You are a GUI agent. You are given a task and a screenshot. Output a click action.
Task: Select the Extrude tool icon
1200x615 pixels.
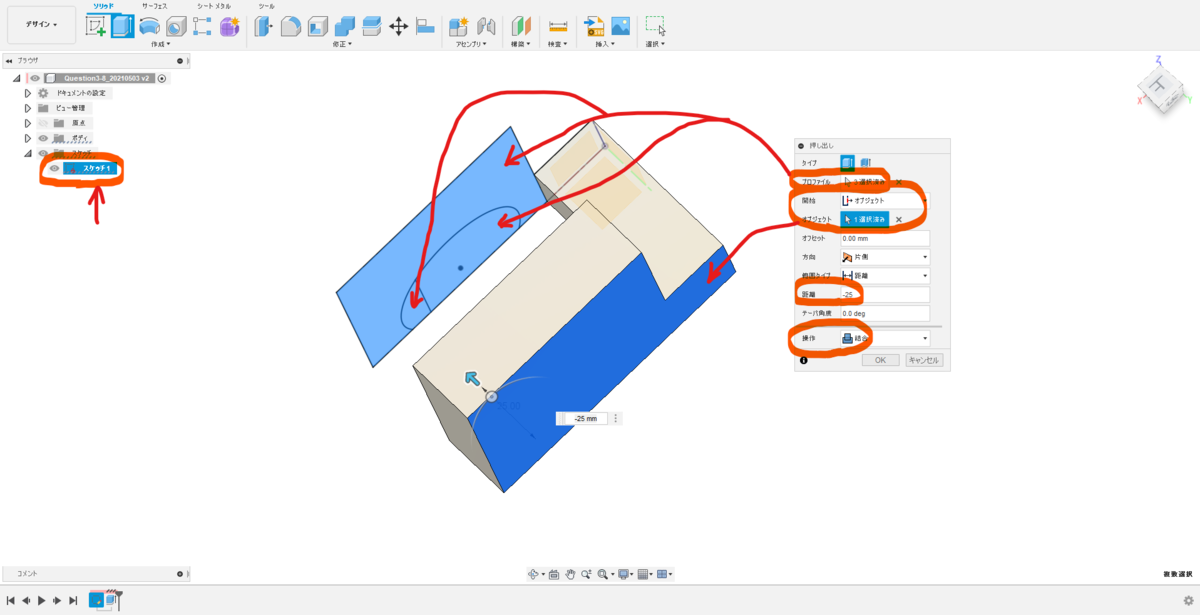point(123,27)
